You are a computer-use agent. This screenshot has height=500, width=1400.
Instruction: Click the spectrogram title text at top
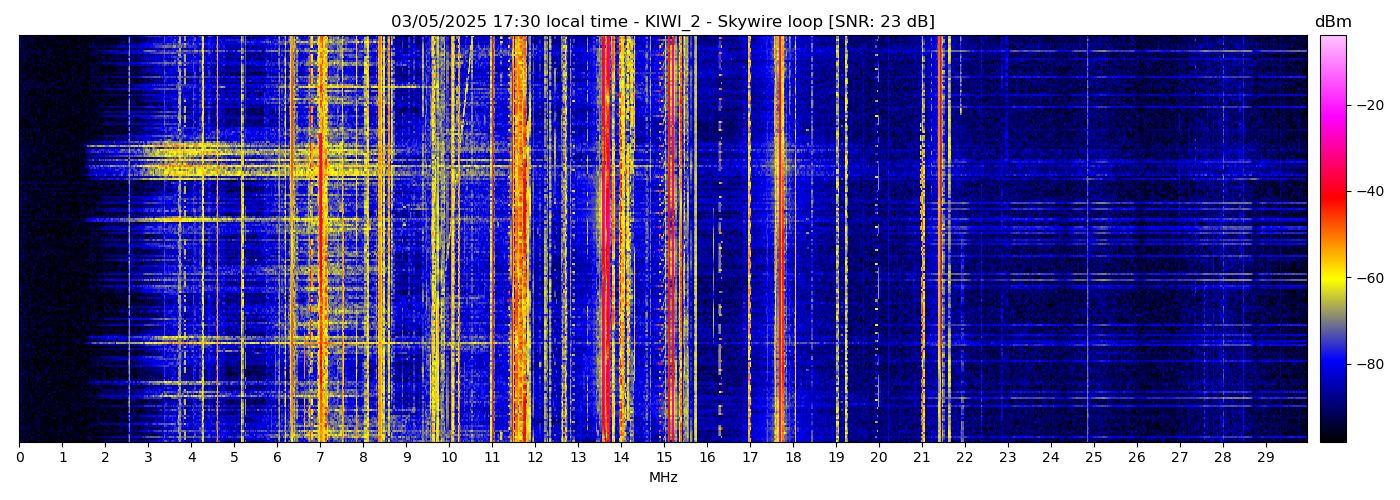662,22
